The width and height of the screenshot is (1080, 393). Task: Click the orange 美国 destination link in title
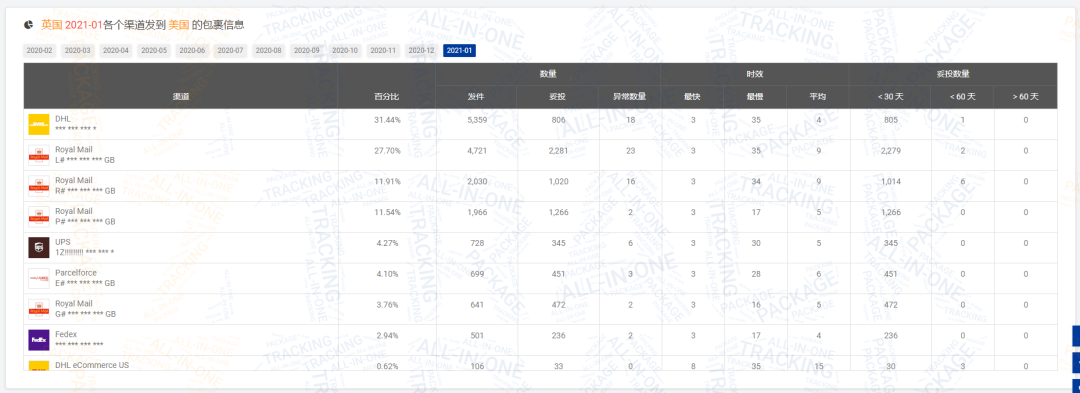pyautogui.click(x=178, y=25)
